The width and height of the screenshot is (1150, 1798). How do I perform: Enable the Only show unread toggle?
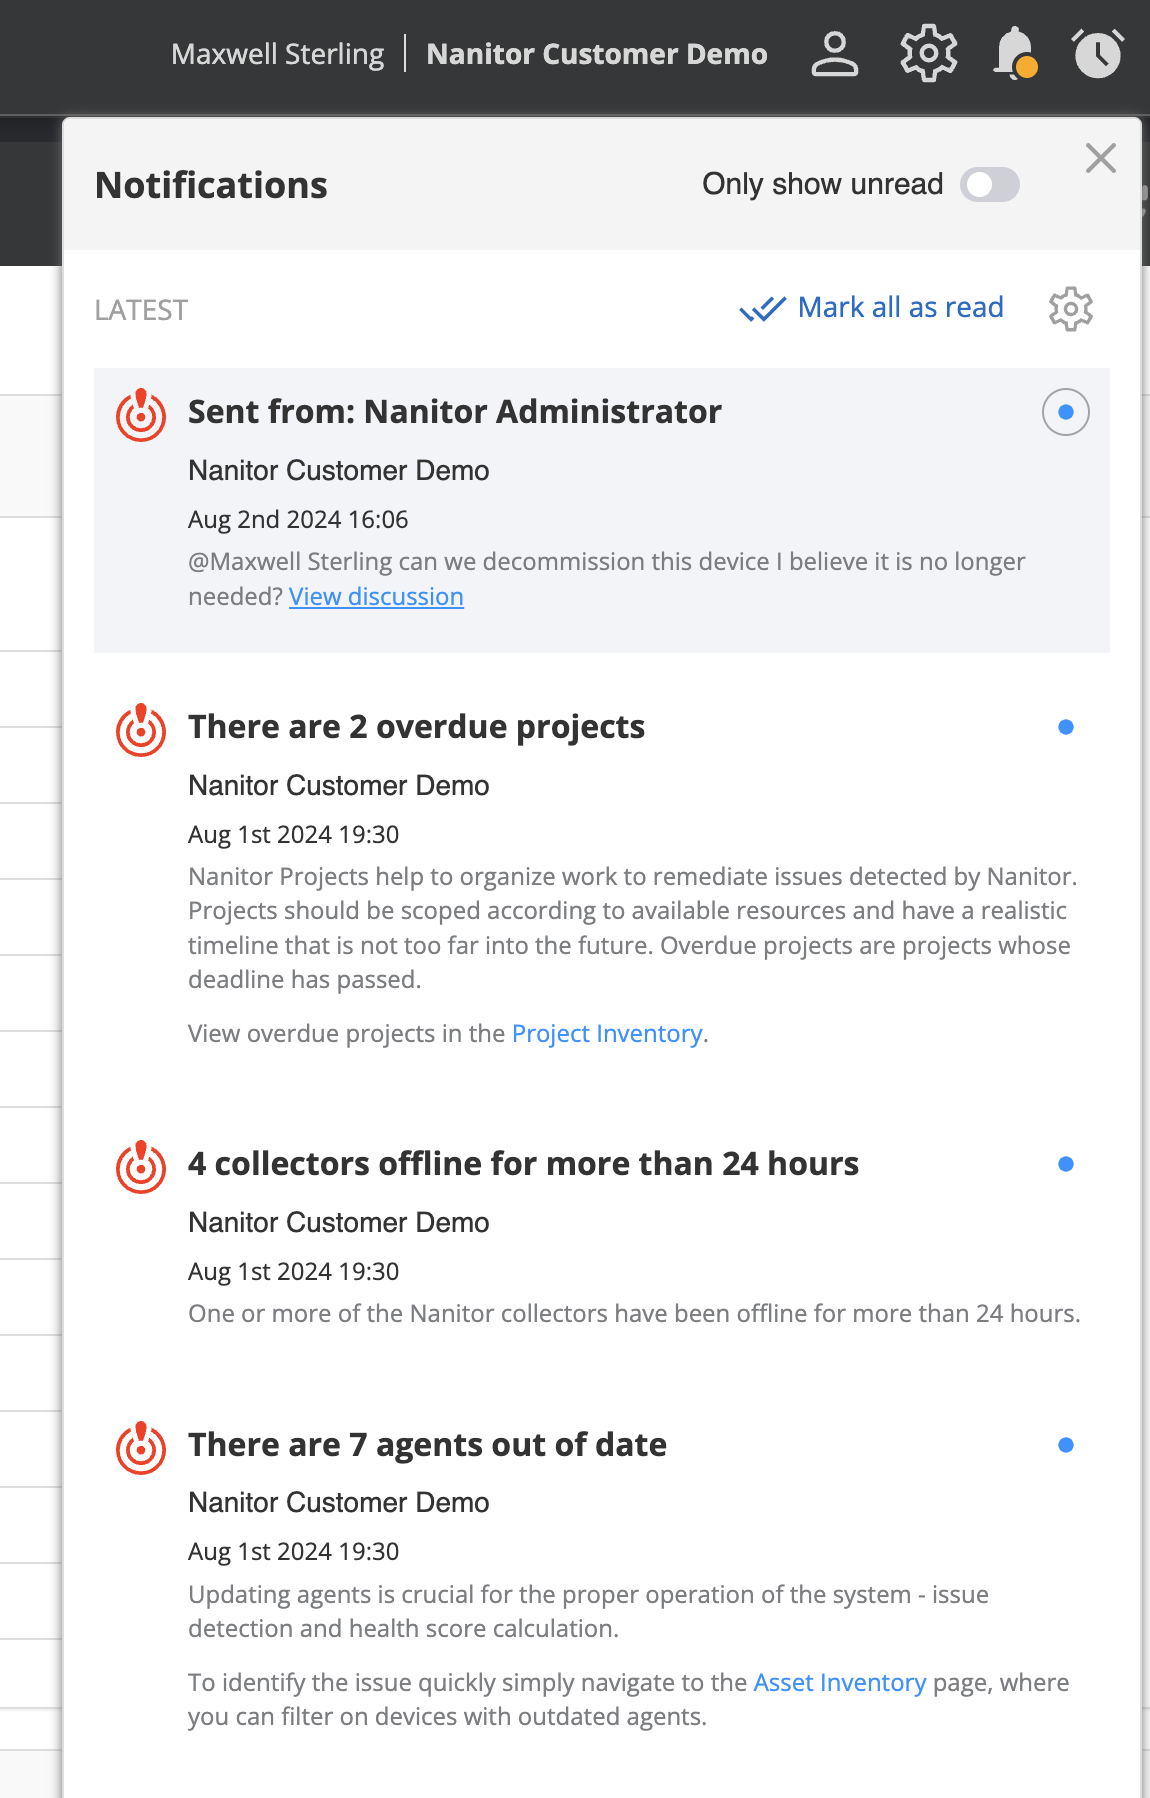coord(989,185)
